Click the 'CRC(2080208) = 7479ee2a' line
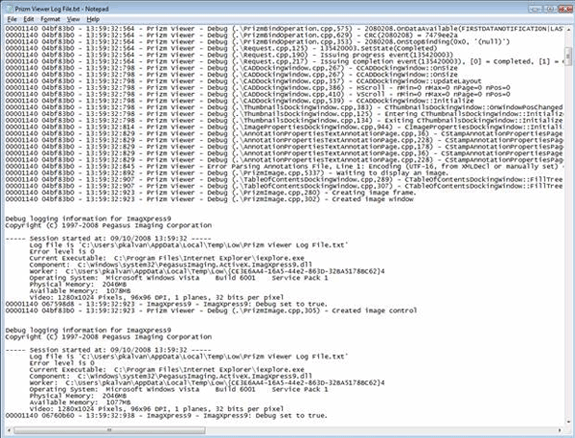Viewport: 575px width, 438px height. click(x=231, y=35)
